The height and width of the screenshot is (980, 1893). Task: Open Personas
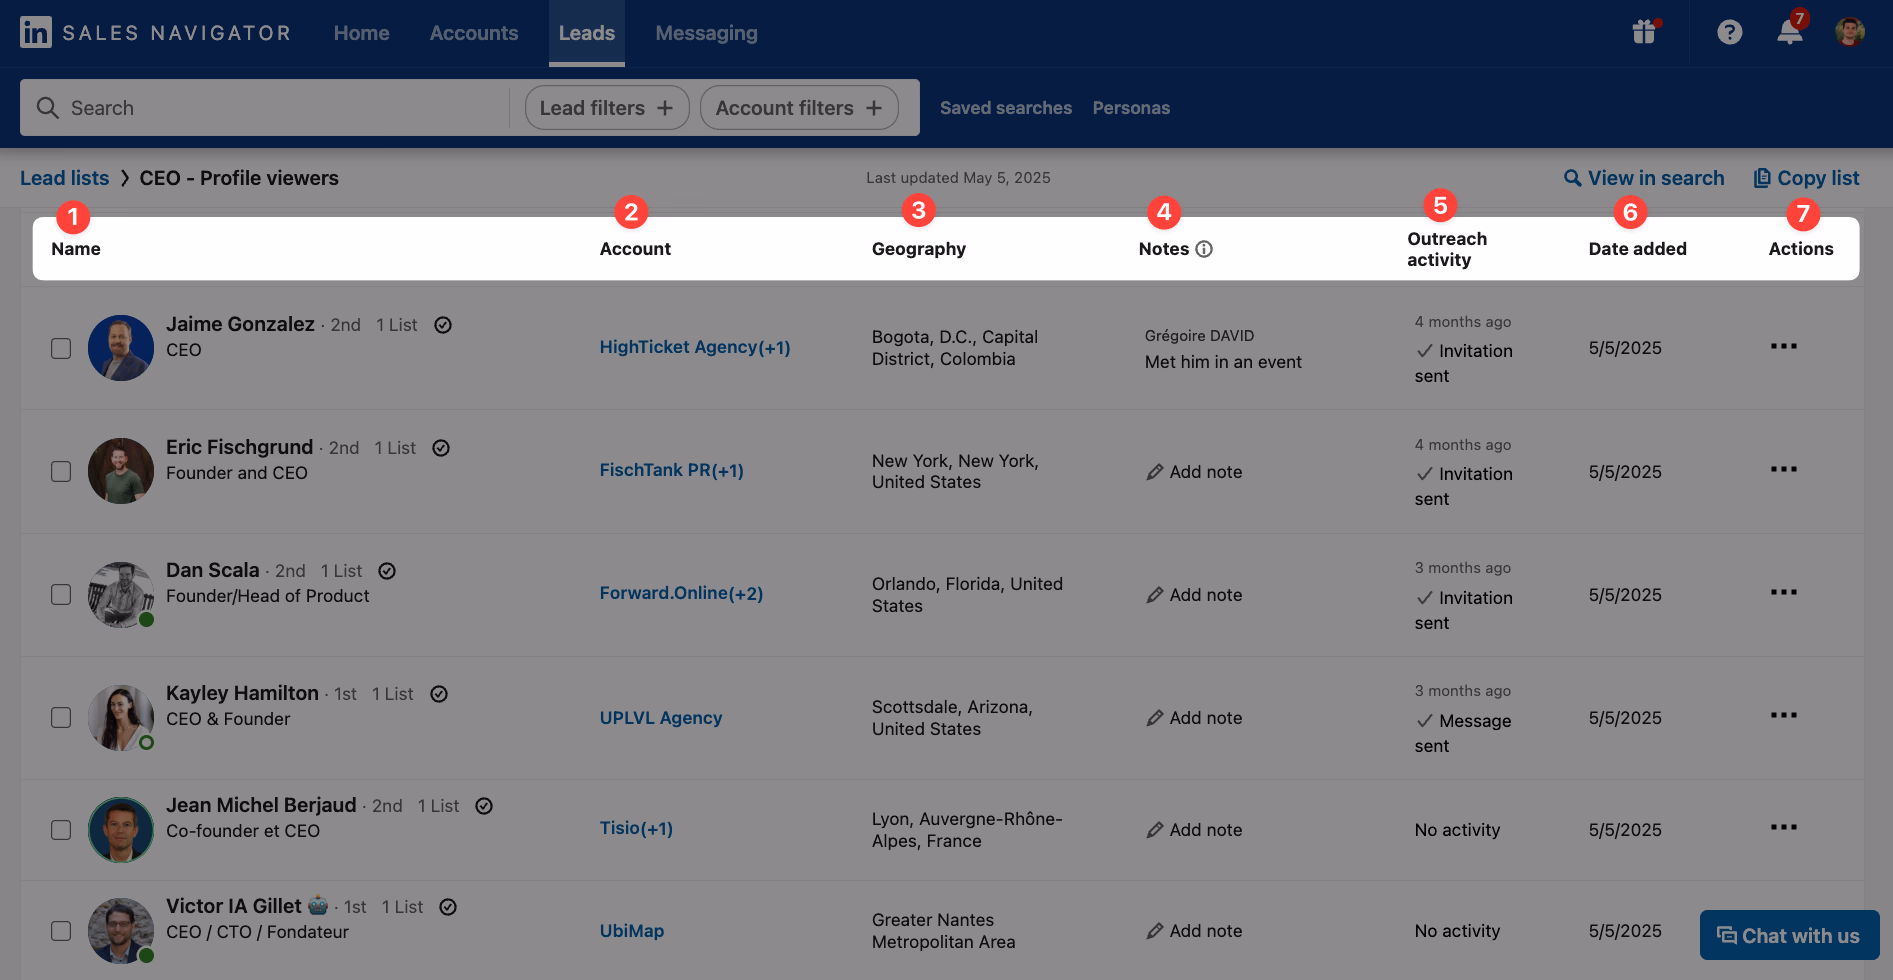point(1131,107)
